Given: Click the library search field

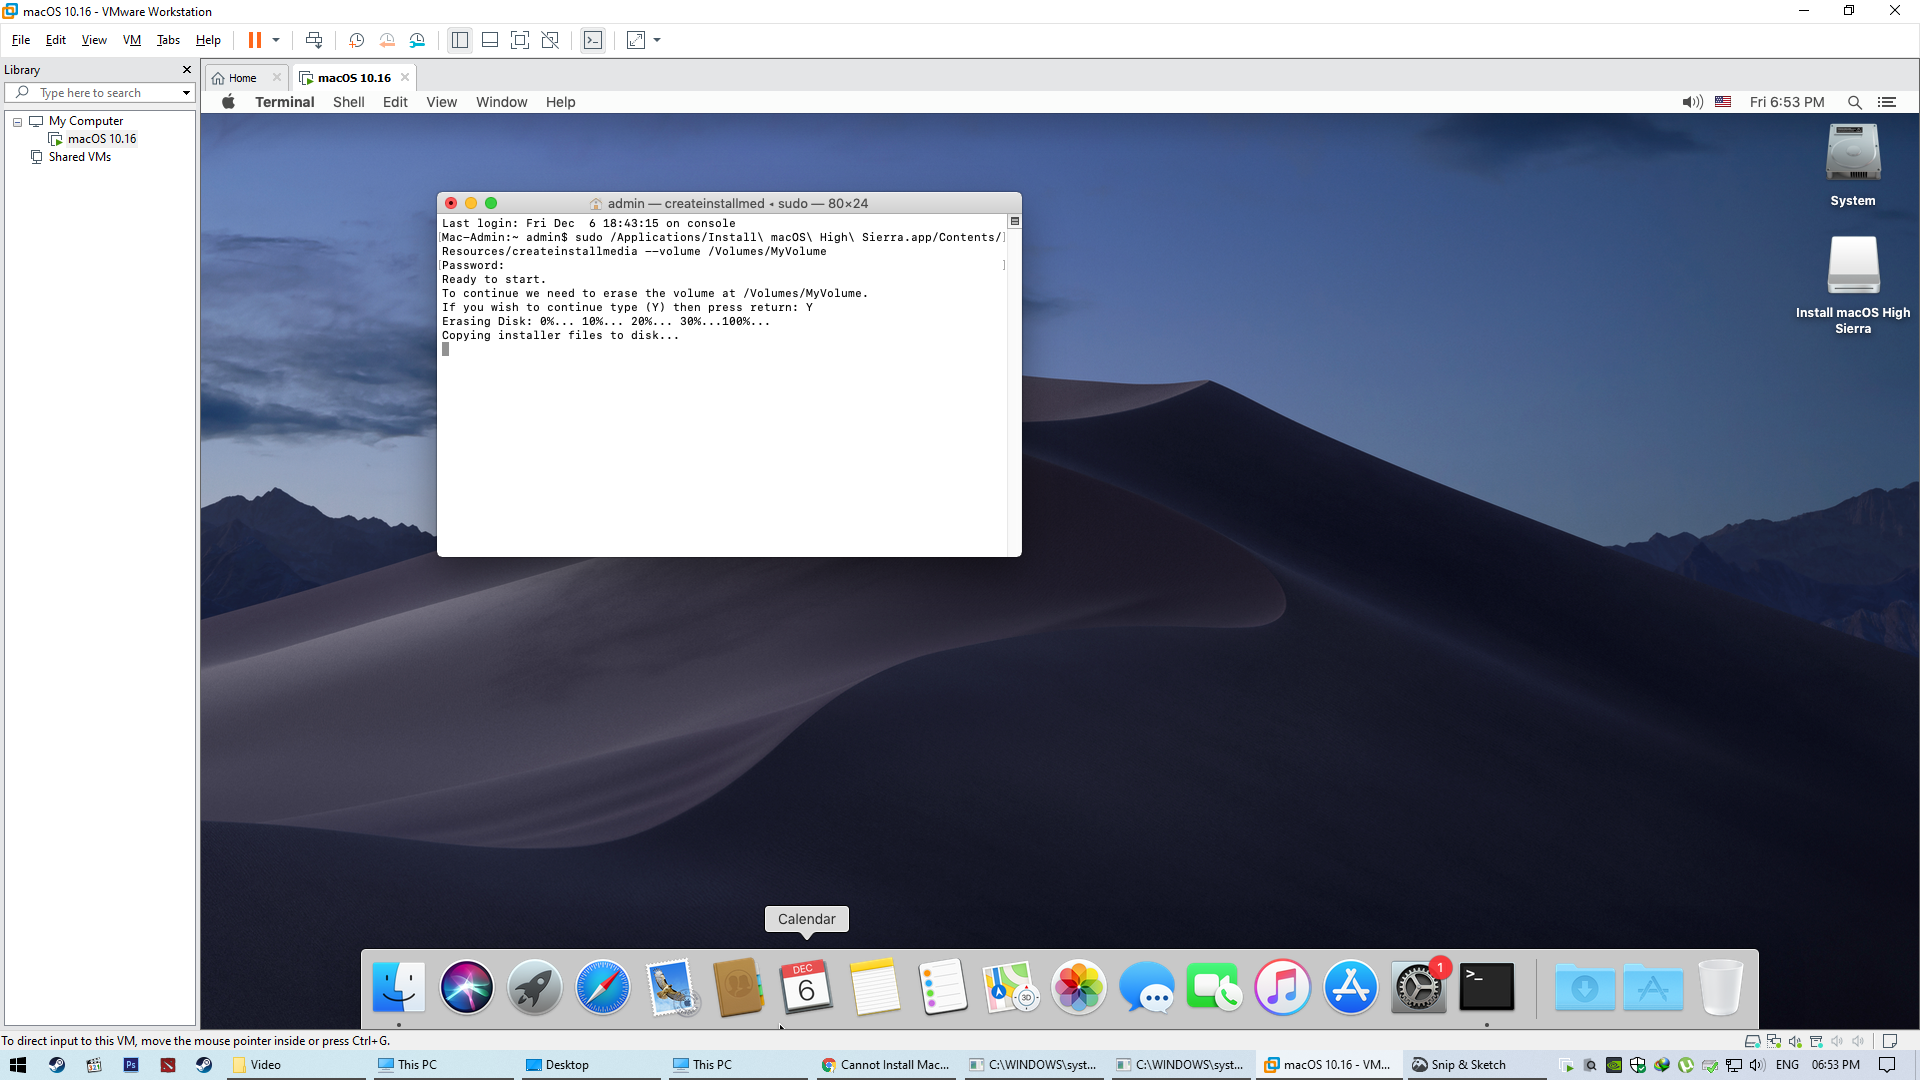Looking at the screenshot, I should click(x=100, y=93).
